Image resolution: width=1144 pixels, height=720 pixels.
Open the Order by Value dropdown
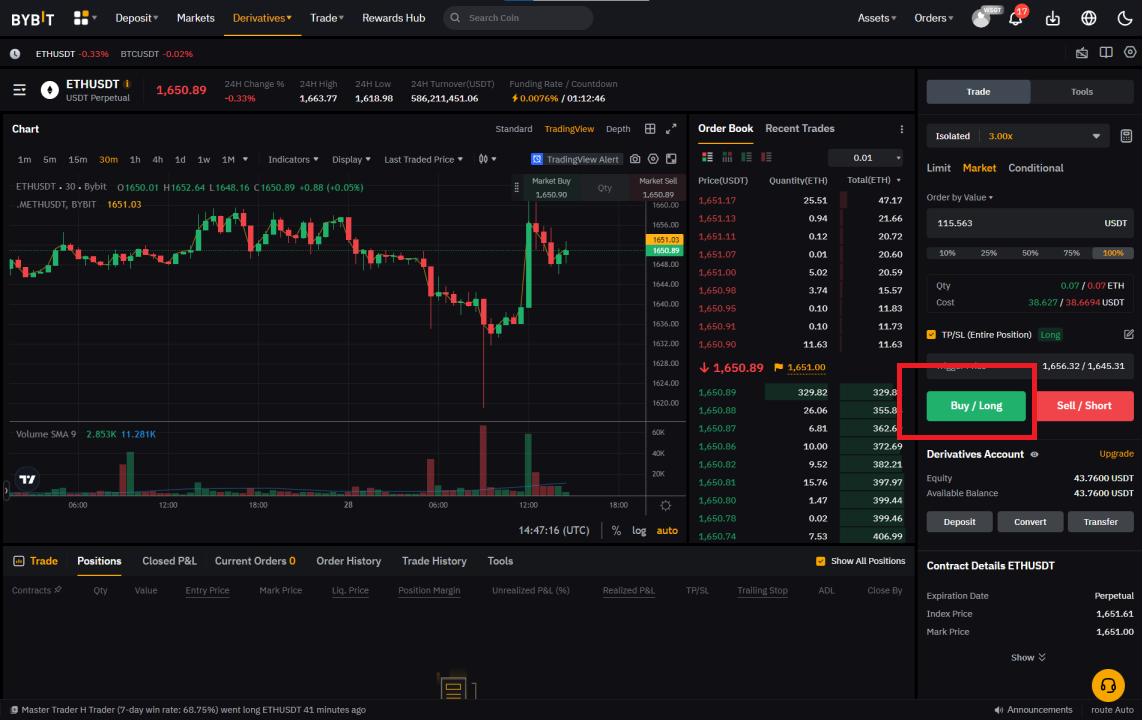coord(959,198)
